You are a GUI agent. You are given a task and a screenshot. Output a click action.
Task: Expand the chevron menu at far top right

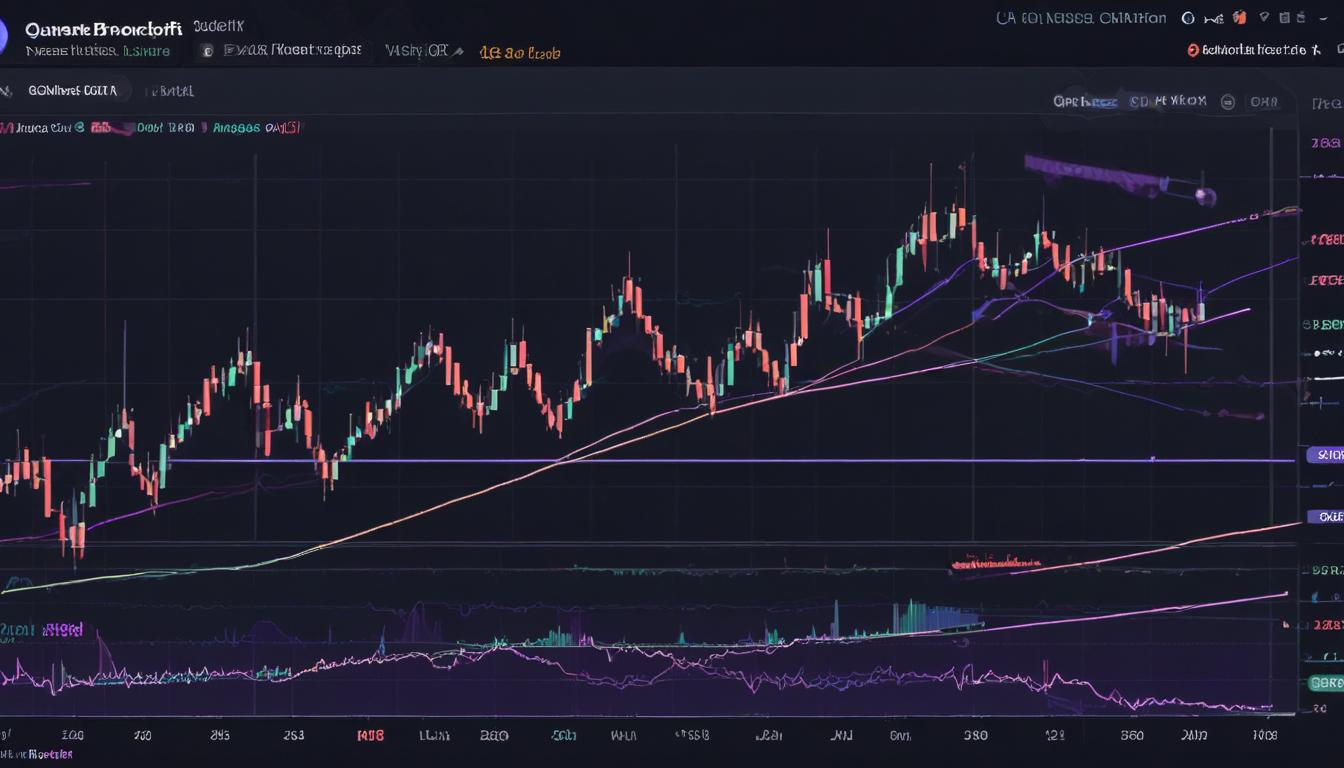1323,18
